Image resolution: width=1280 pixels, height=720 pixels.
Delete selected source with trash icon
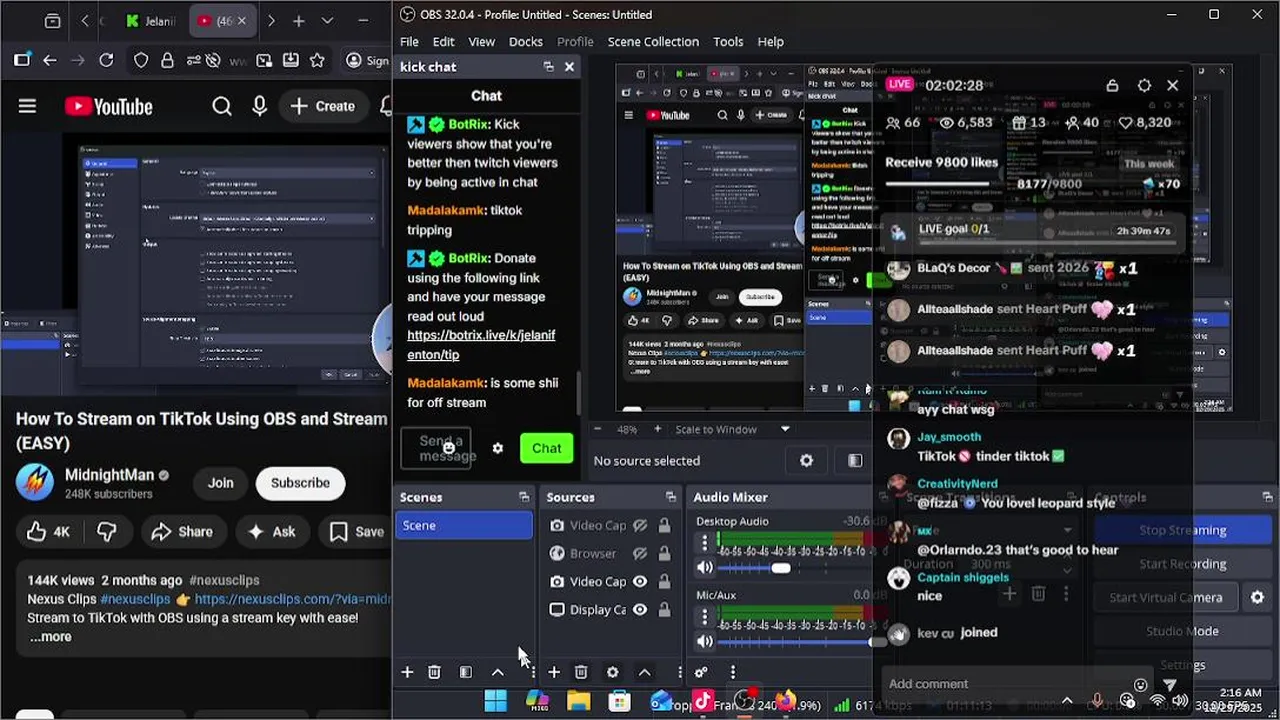(x=581, y=672)
